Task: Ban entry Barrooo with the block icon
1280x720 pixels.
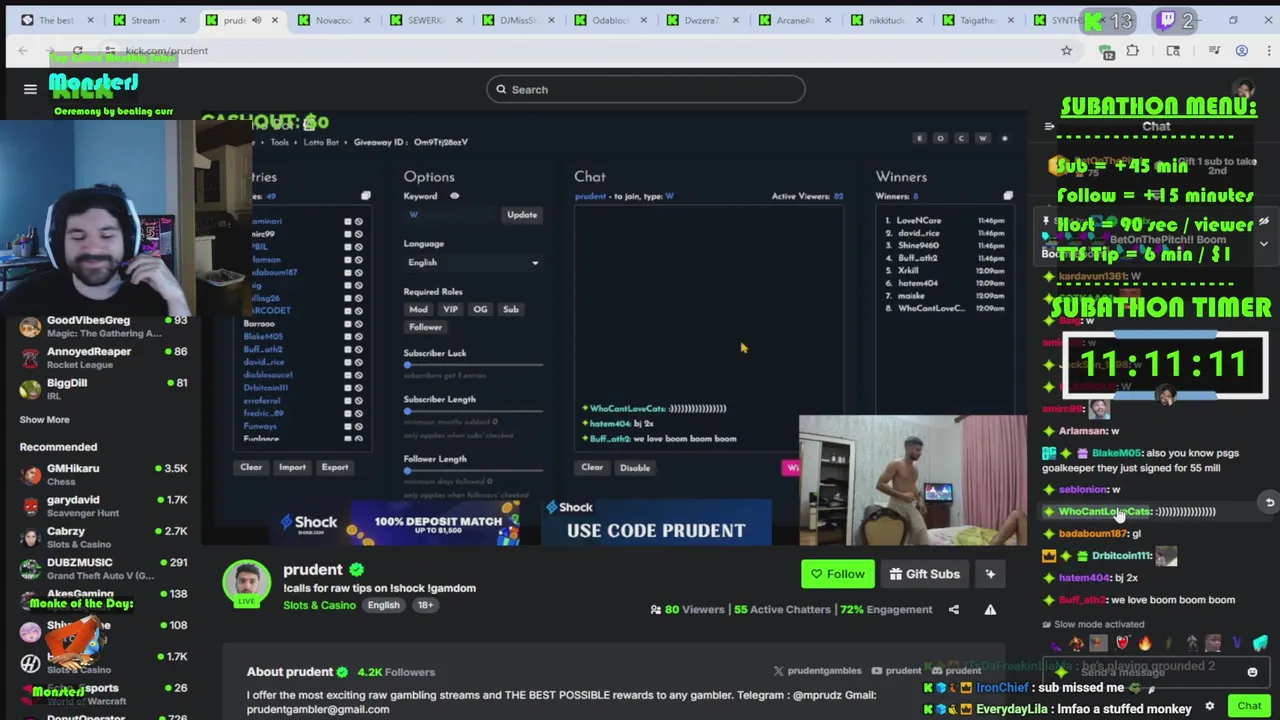Action: (358, 323)
